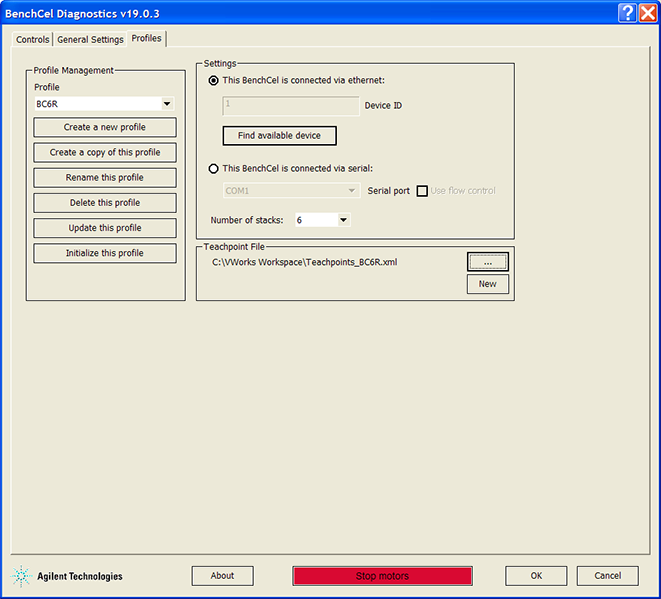Click Create a new profile button
Screen dimensions: 661x599
coord(105,128)
